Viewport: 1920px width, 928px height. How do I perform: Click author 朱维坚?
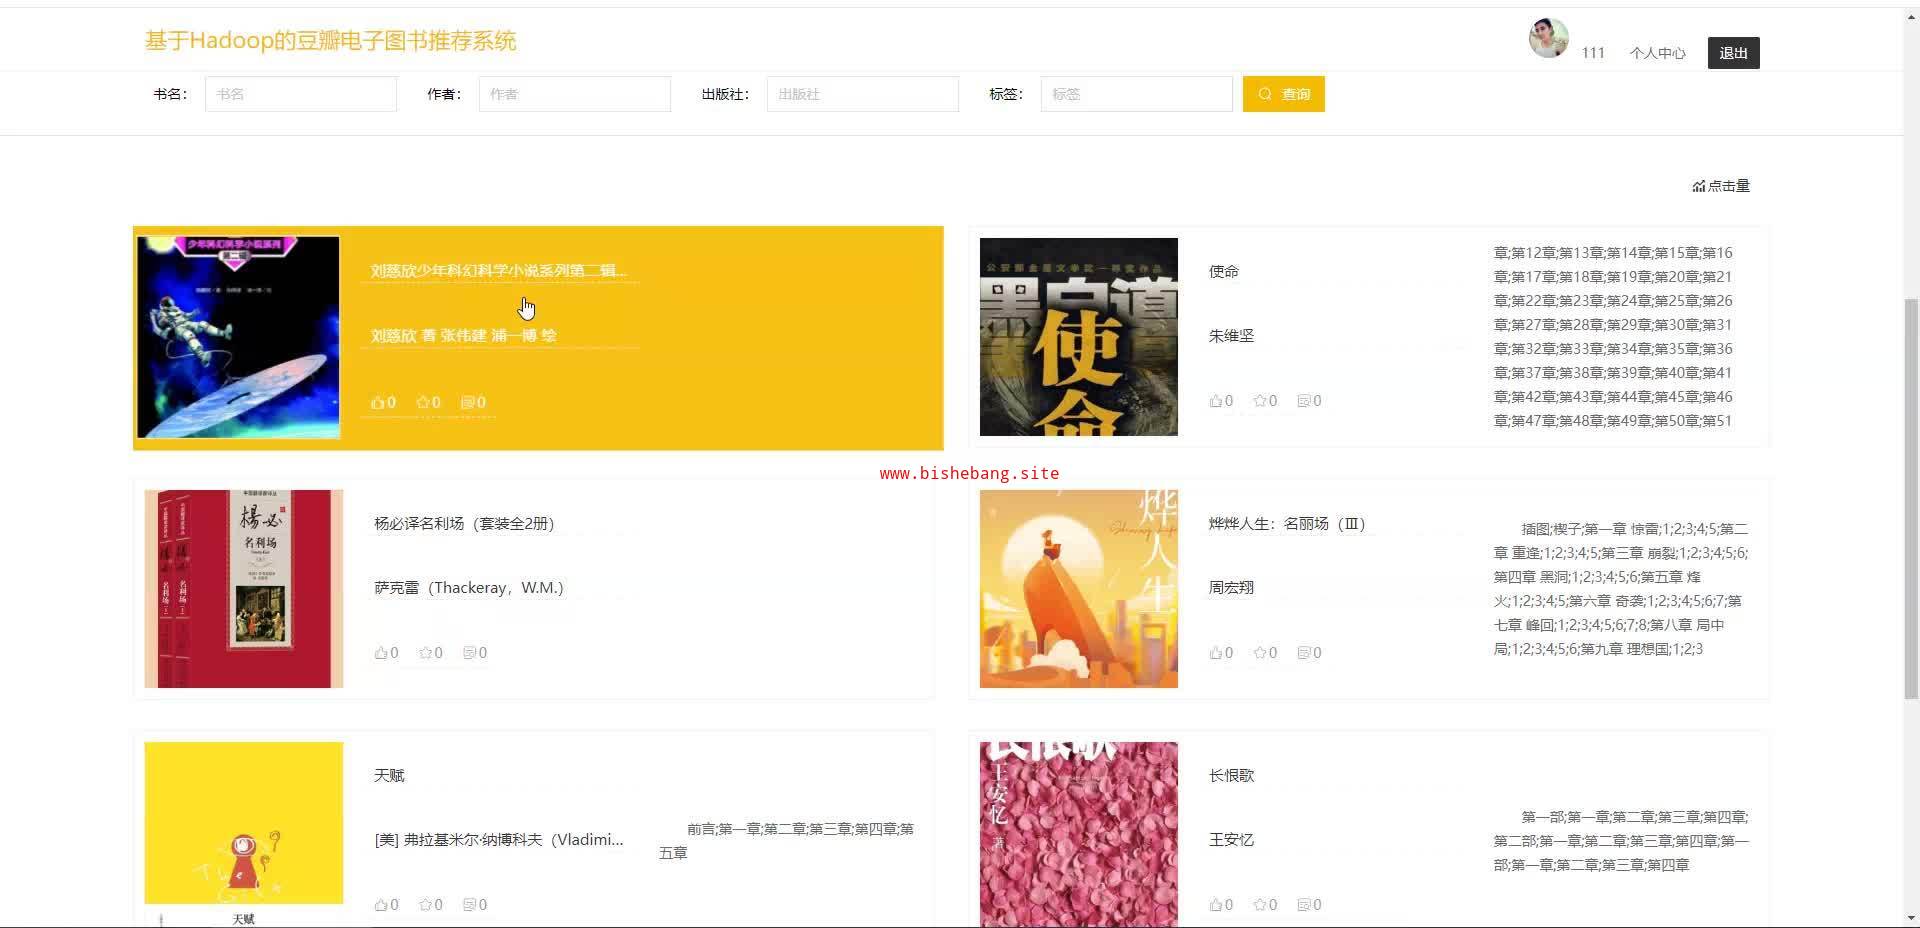tap(1232, 336)
